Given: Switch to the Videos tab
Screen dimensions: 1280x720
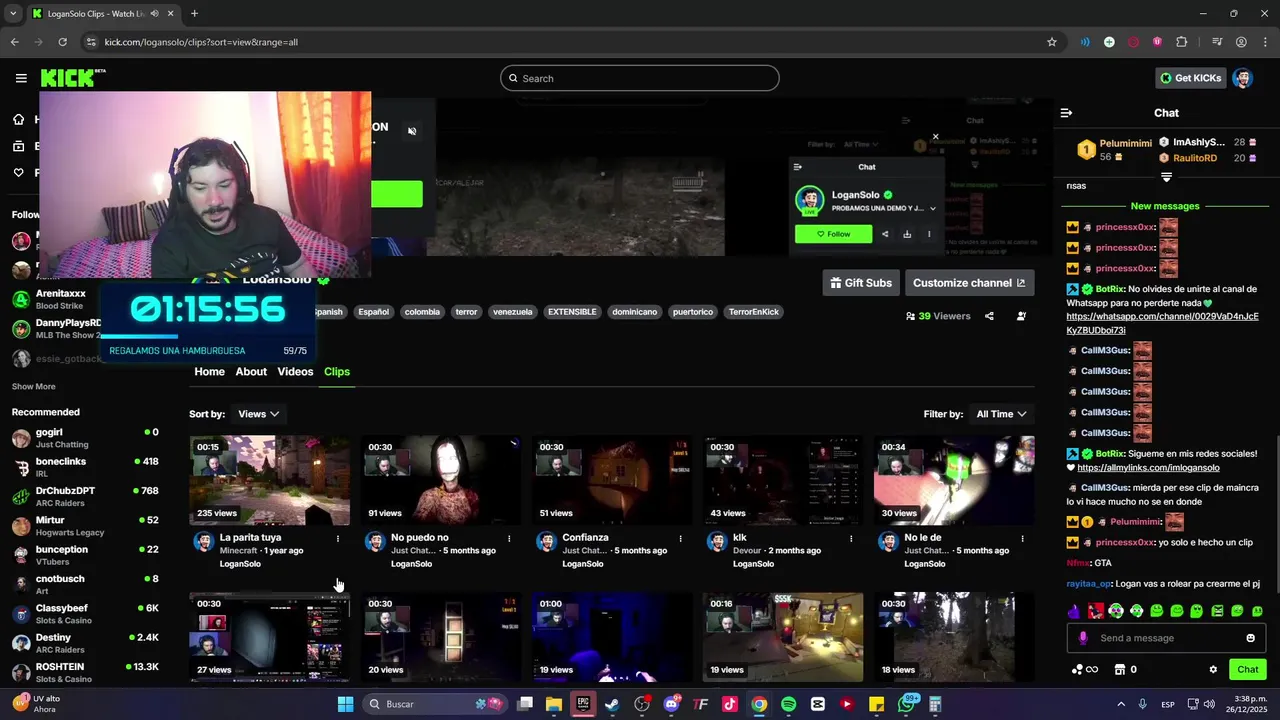Looking at the screenshot, I should pyautogui.click(x=295, y=371).
